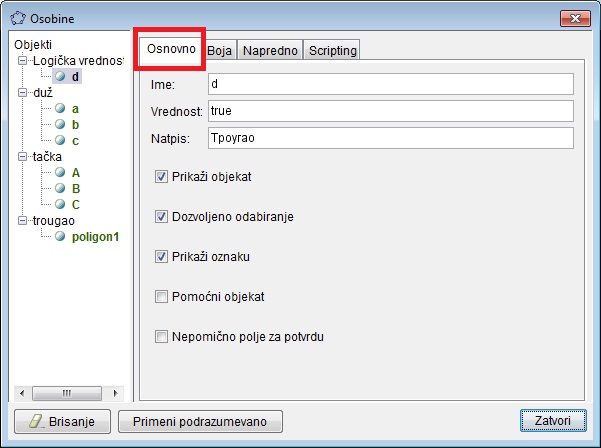This screenshot has height=448, width=601.
Task: Click the Ime input field
Action: (391, 84)
